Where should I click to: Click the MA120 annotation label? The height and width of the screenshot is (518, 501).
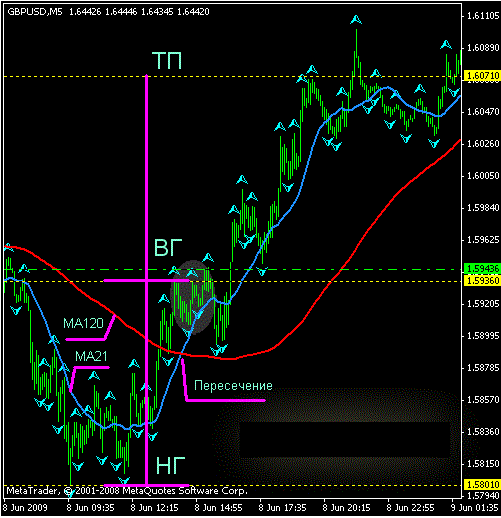click(x=83, y=323)
